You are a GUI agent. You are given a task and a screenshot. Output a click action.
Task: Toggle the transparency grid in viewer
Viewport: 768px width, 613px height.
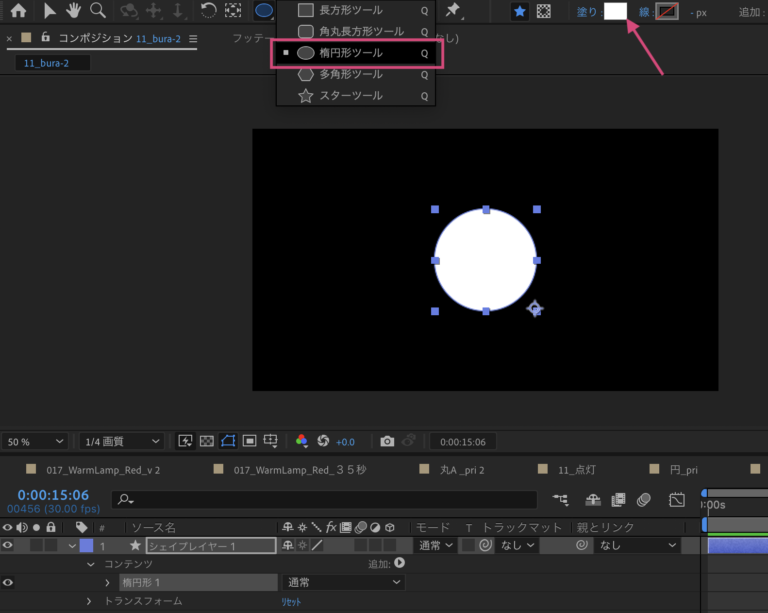[x=206, y=441]
